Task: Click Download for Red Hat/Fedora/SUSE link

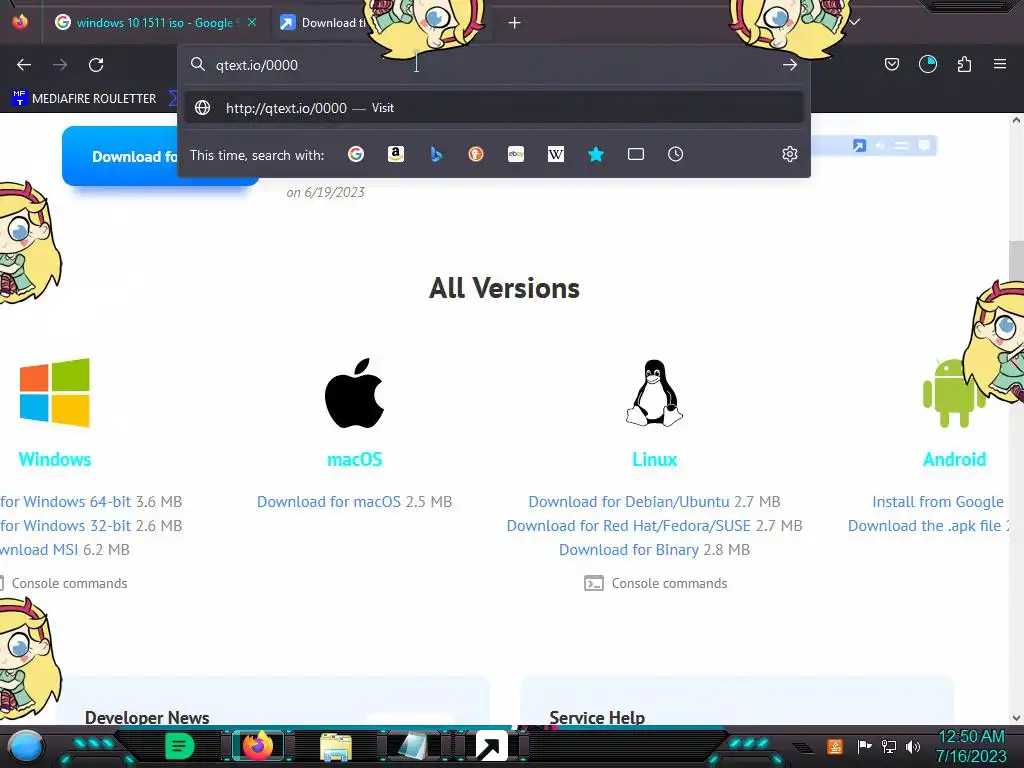Action: pyautogui.click(x=629, y=526)
